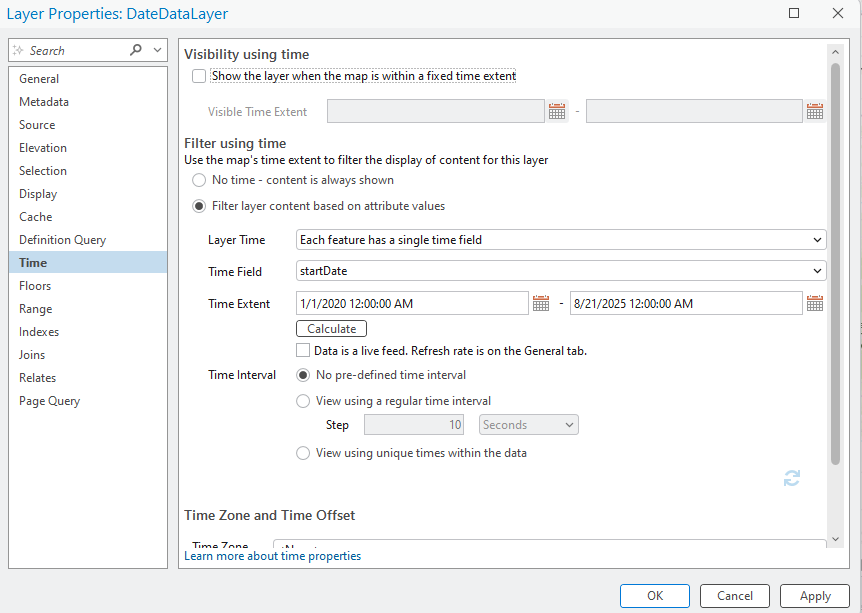Maximize the Layer Properties dialog
Viewport: 862px width, 613px height.
click(x=794, y=14)
